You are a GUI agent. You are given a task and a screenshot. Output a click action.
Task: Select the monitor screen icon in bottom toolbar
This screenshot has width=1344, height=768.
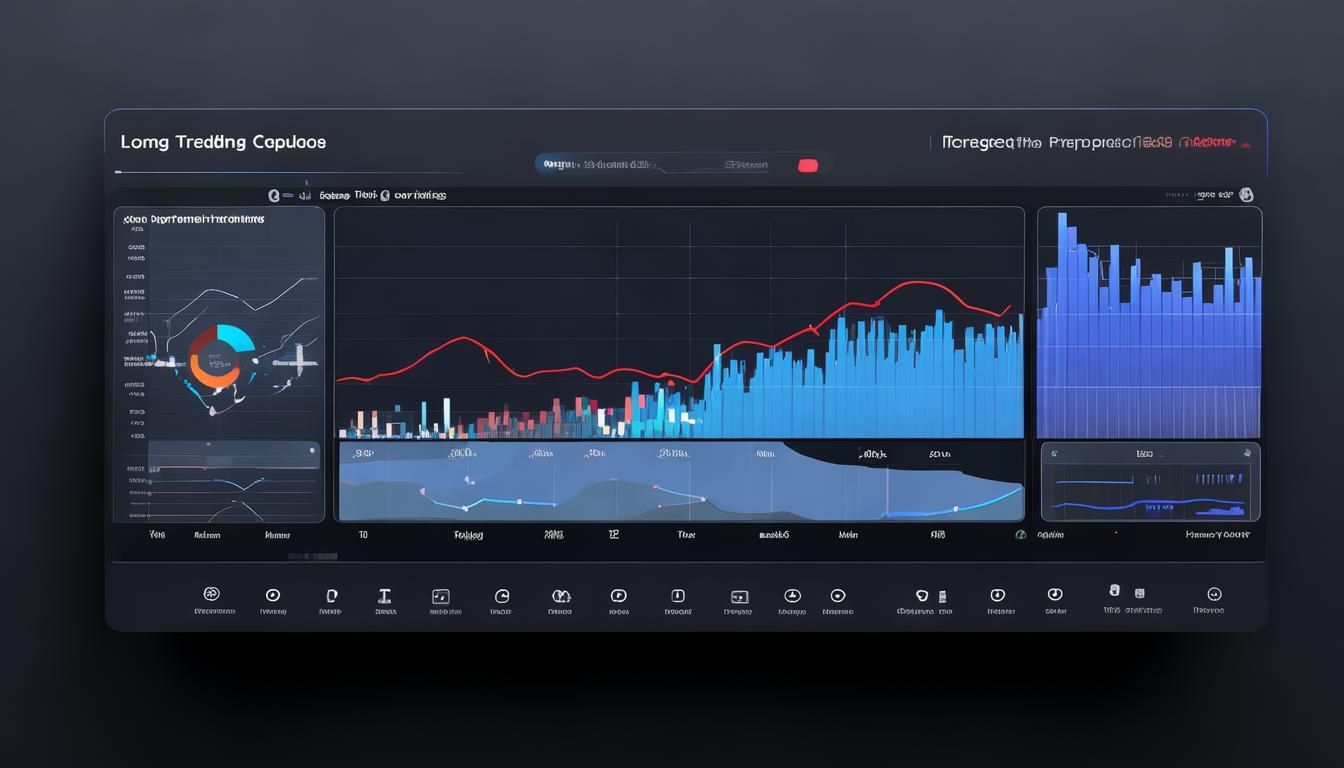(739, 596)
